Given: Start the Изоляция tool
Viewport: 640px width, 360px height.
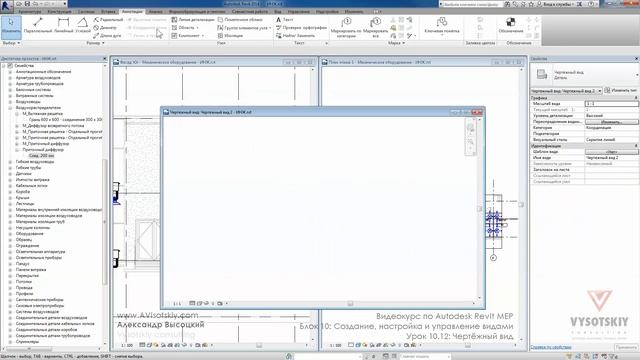Looking at the screenshot, I should coord(230,36).
